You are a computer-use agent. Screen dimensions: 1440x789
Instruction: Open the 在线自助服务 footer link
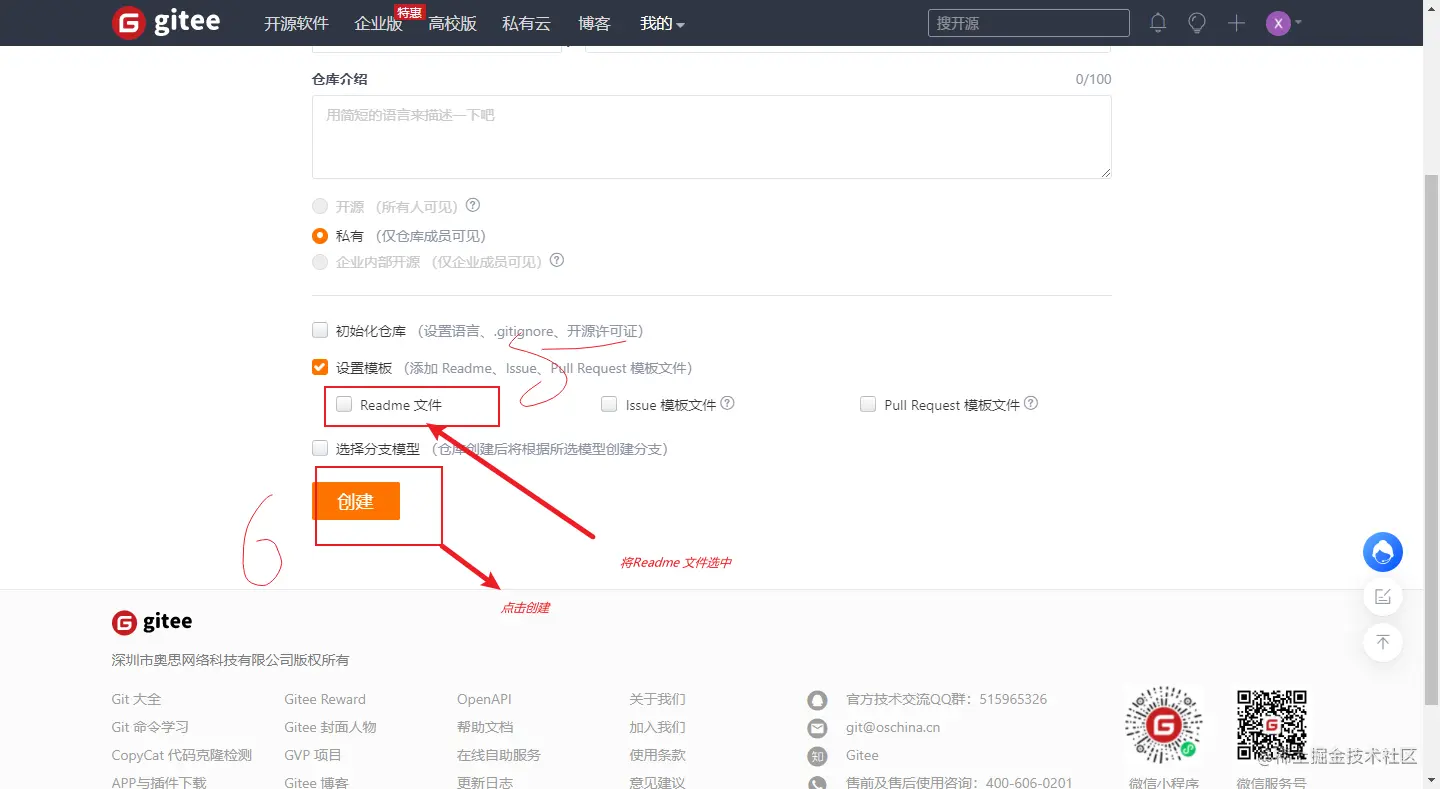pyautogui.click(x=499, y=755)
